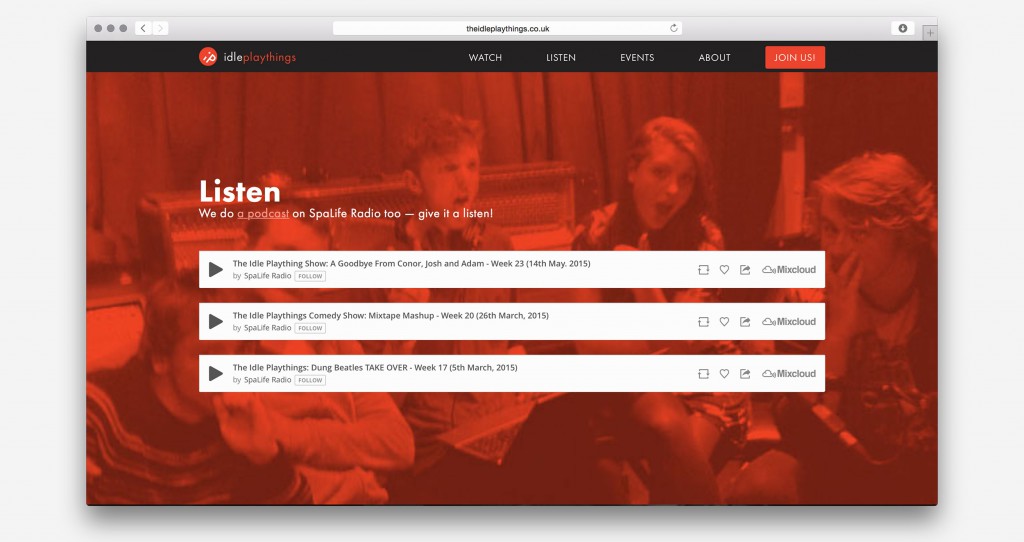Viewport: 1024px width, 542px height.
Task: Repost the Week 23 episode
Action: [703, 270]
